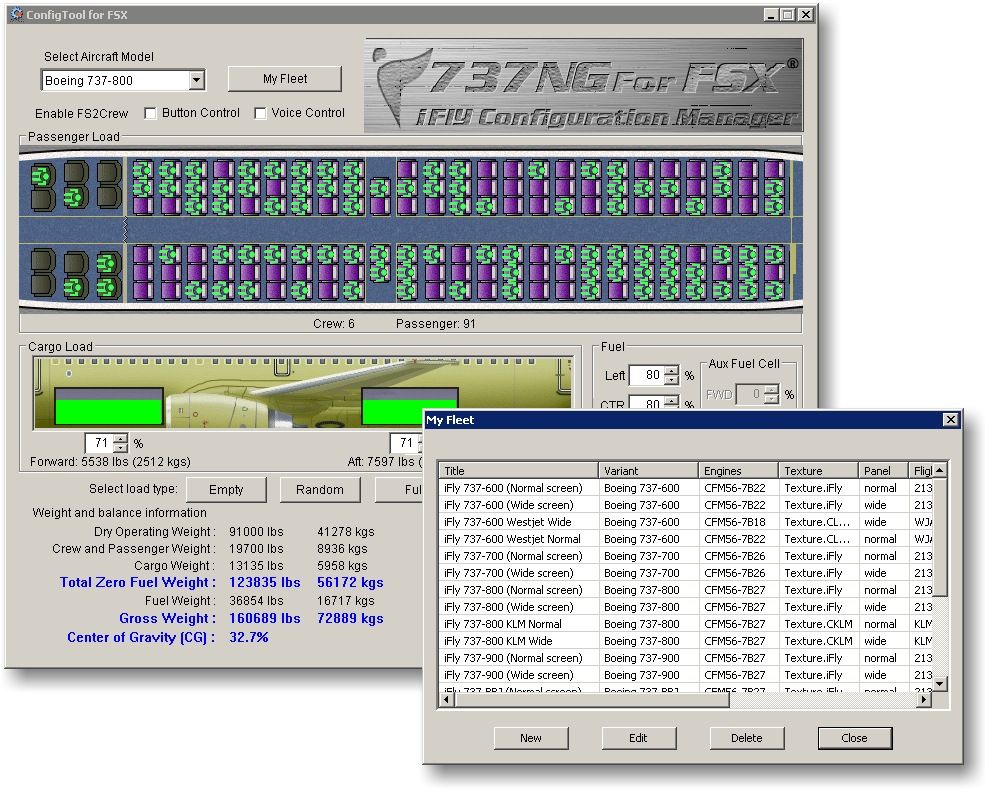Decrease left fuel tank percentage
The height and width of the screenshot is (794, 993).
[671, 381]
